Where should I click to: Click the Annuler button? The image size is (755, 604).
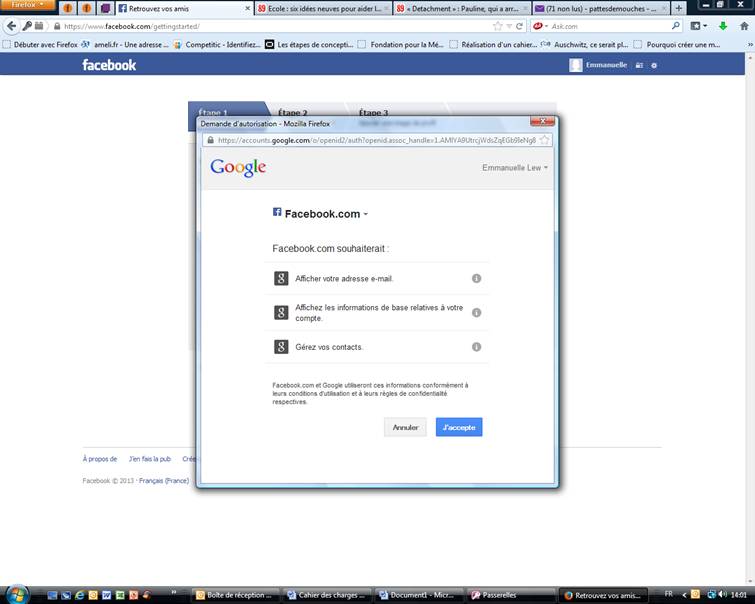pyautogui.click(x=405, y=427)
